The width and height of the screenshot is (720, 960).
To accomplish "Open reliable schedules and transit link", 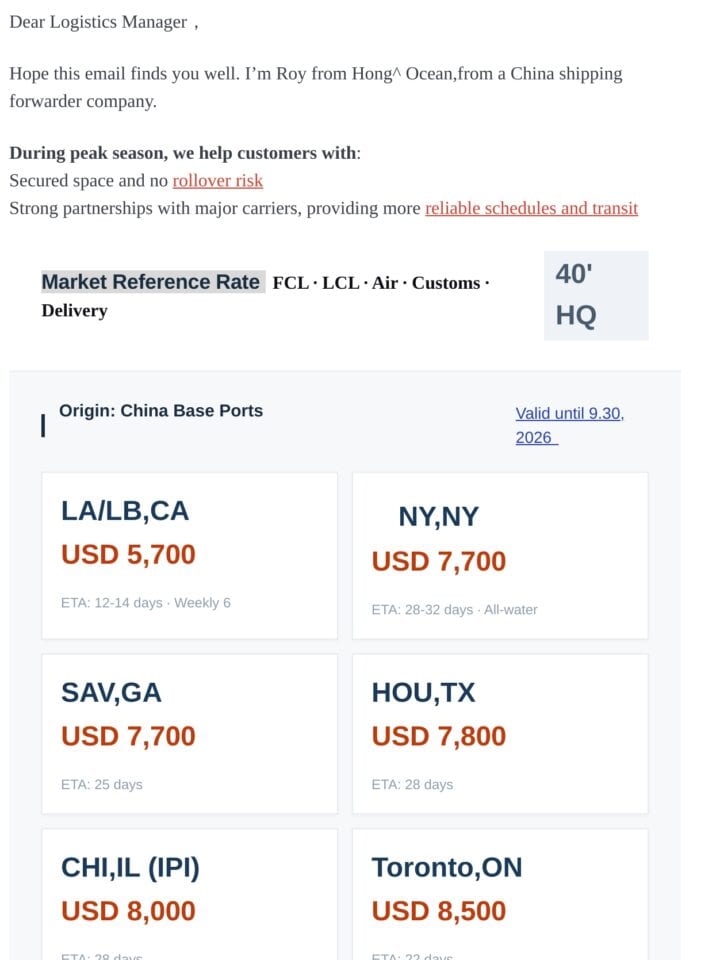I will pos(531,208).
